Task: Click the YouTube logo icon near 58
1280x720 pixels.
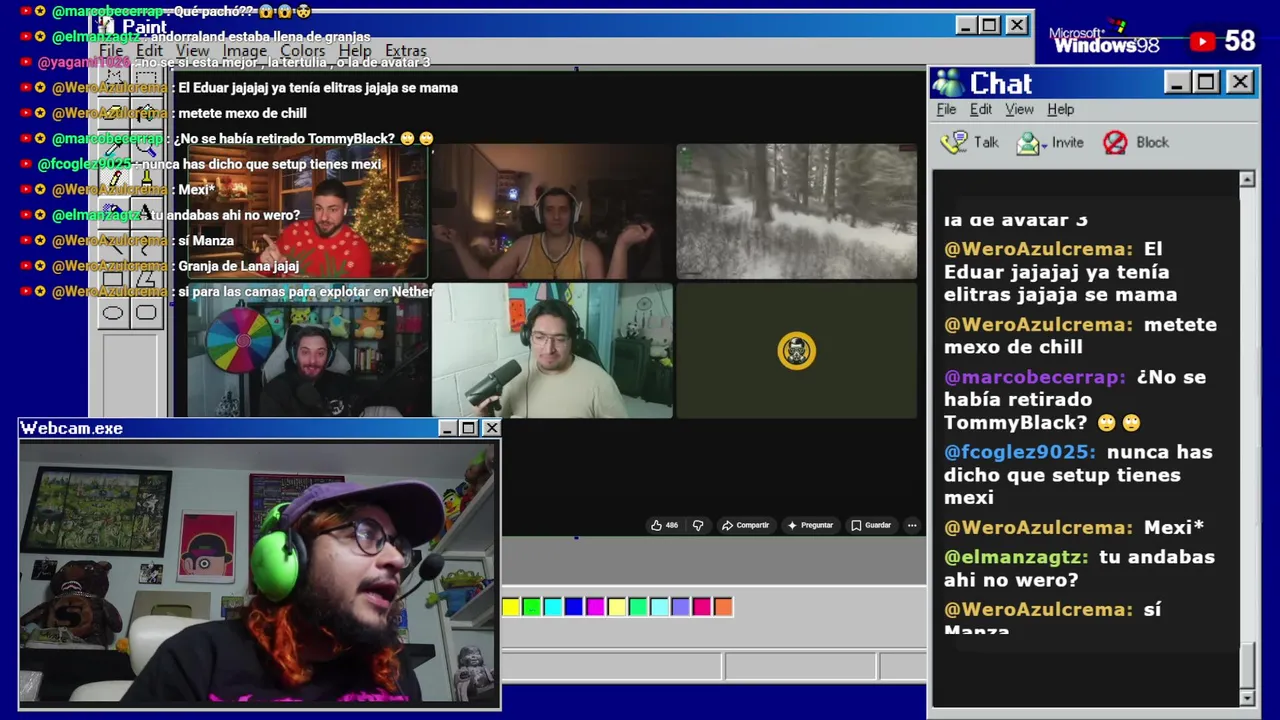Action: tap(1203, 41)
